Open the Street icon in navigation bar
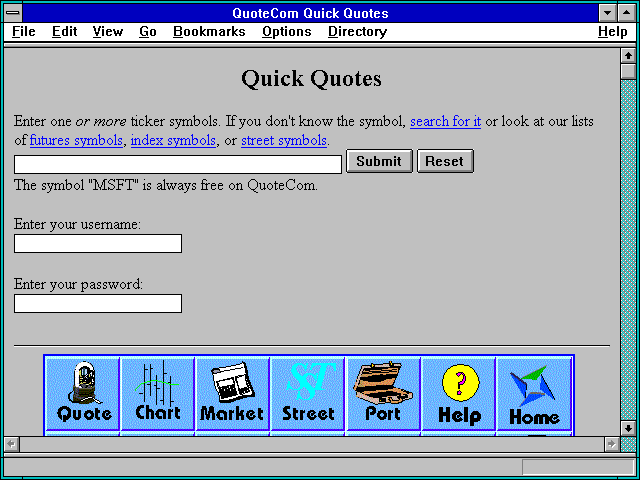 point(308,393)
